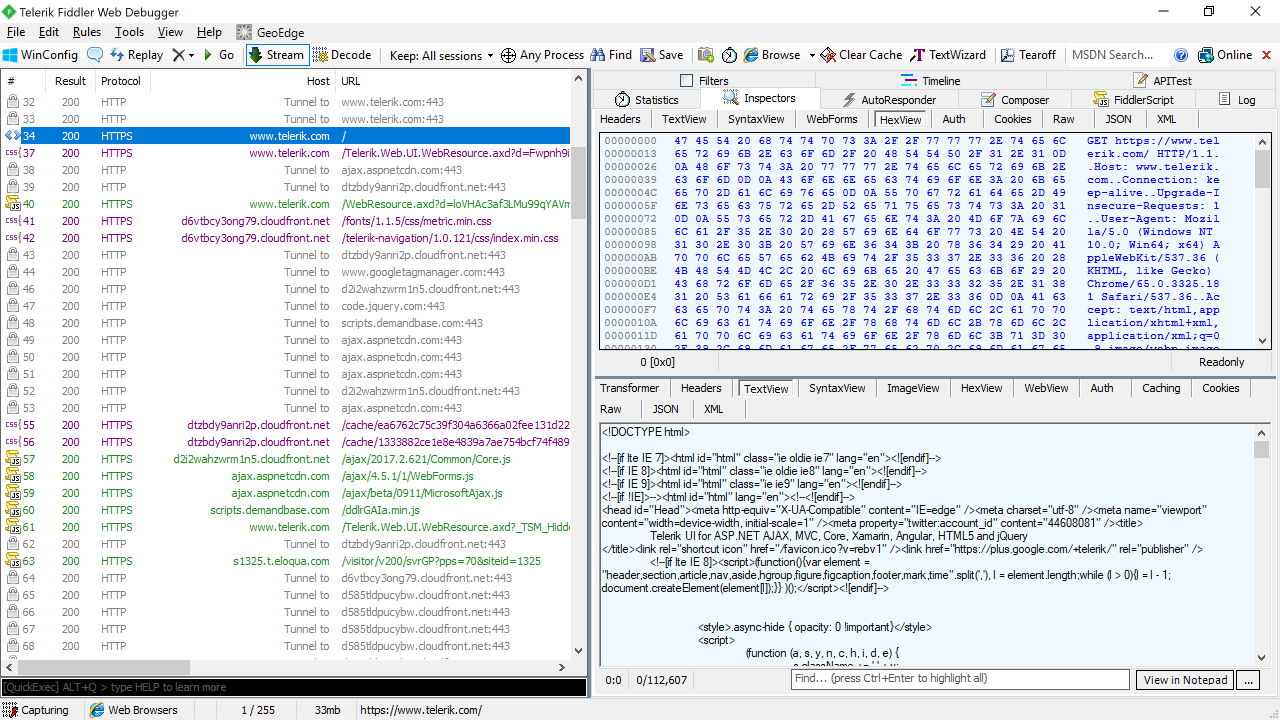Click the timer clock icon in toolbar
This screenshot has width=1280, height=720.
pos(730,55)
